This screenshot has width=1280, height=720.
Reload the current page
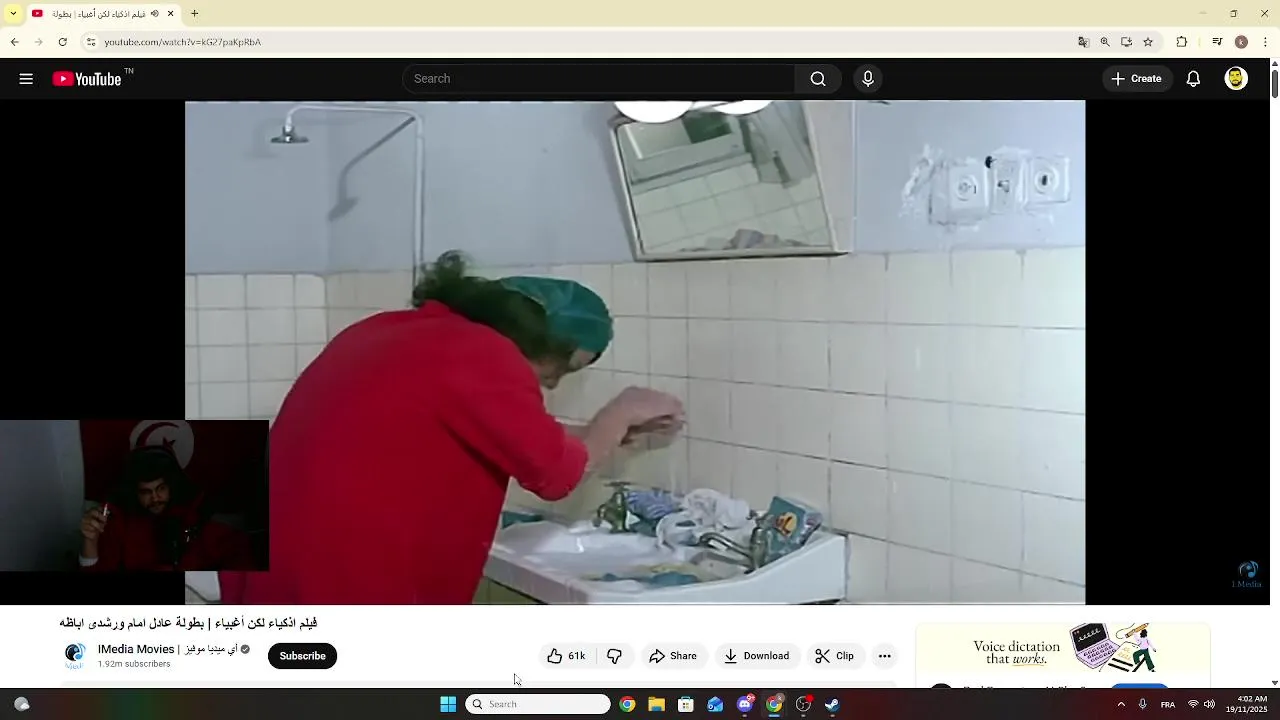(x=62, y=42)
